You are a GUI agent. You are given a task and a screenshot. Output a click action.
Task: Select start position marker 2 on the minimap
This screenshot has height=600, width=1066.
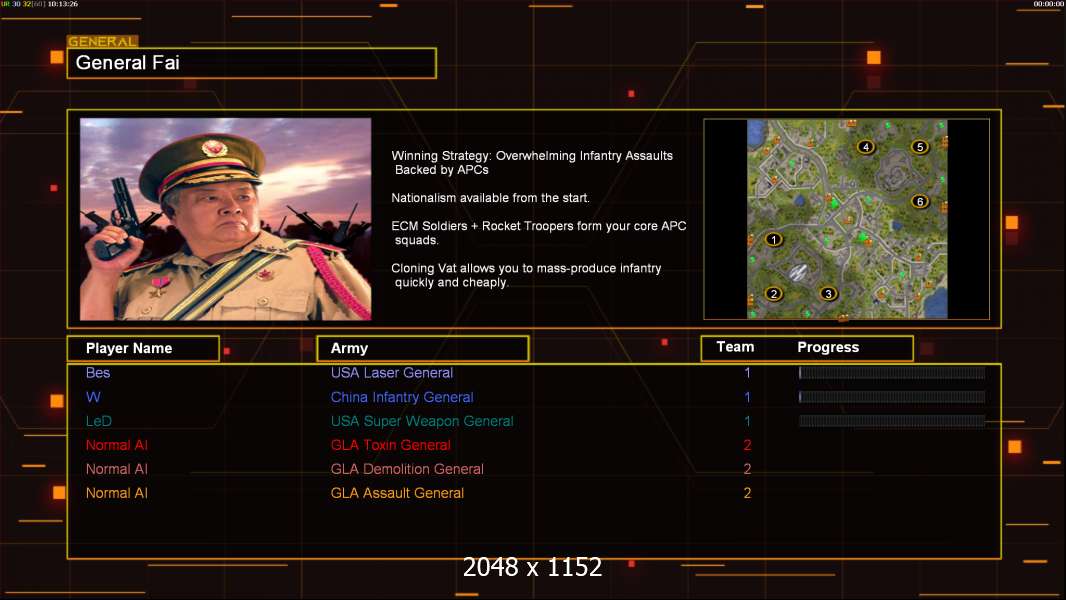774,294
